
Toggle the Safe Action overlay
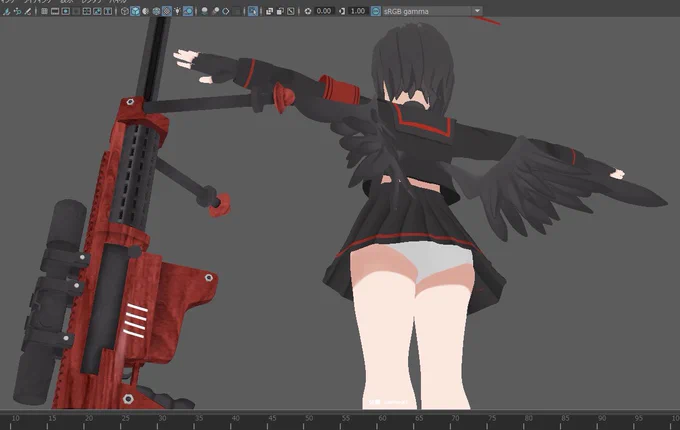(x=97, y=11)
